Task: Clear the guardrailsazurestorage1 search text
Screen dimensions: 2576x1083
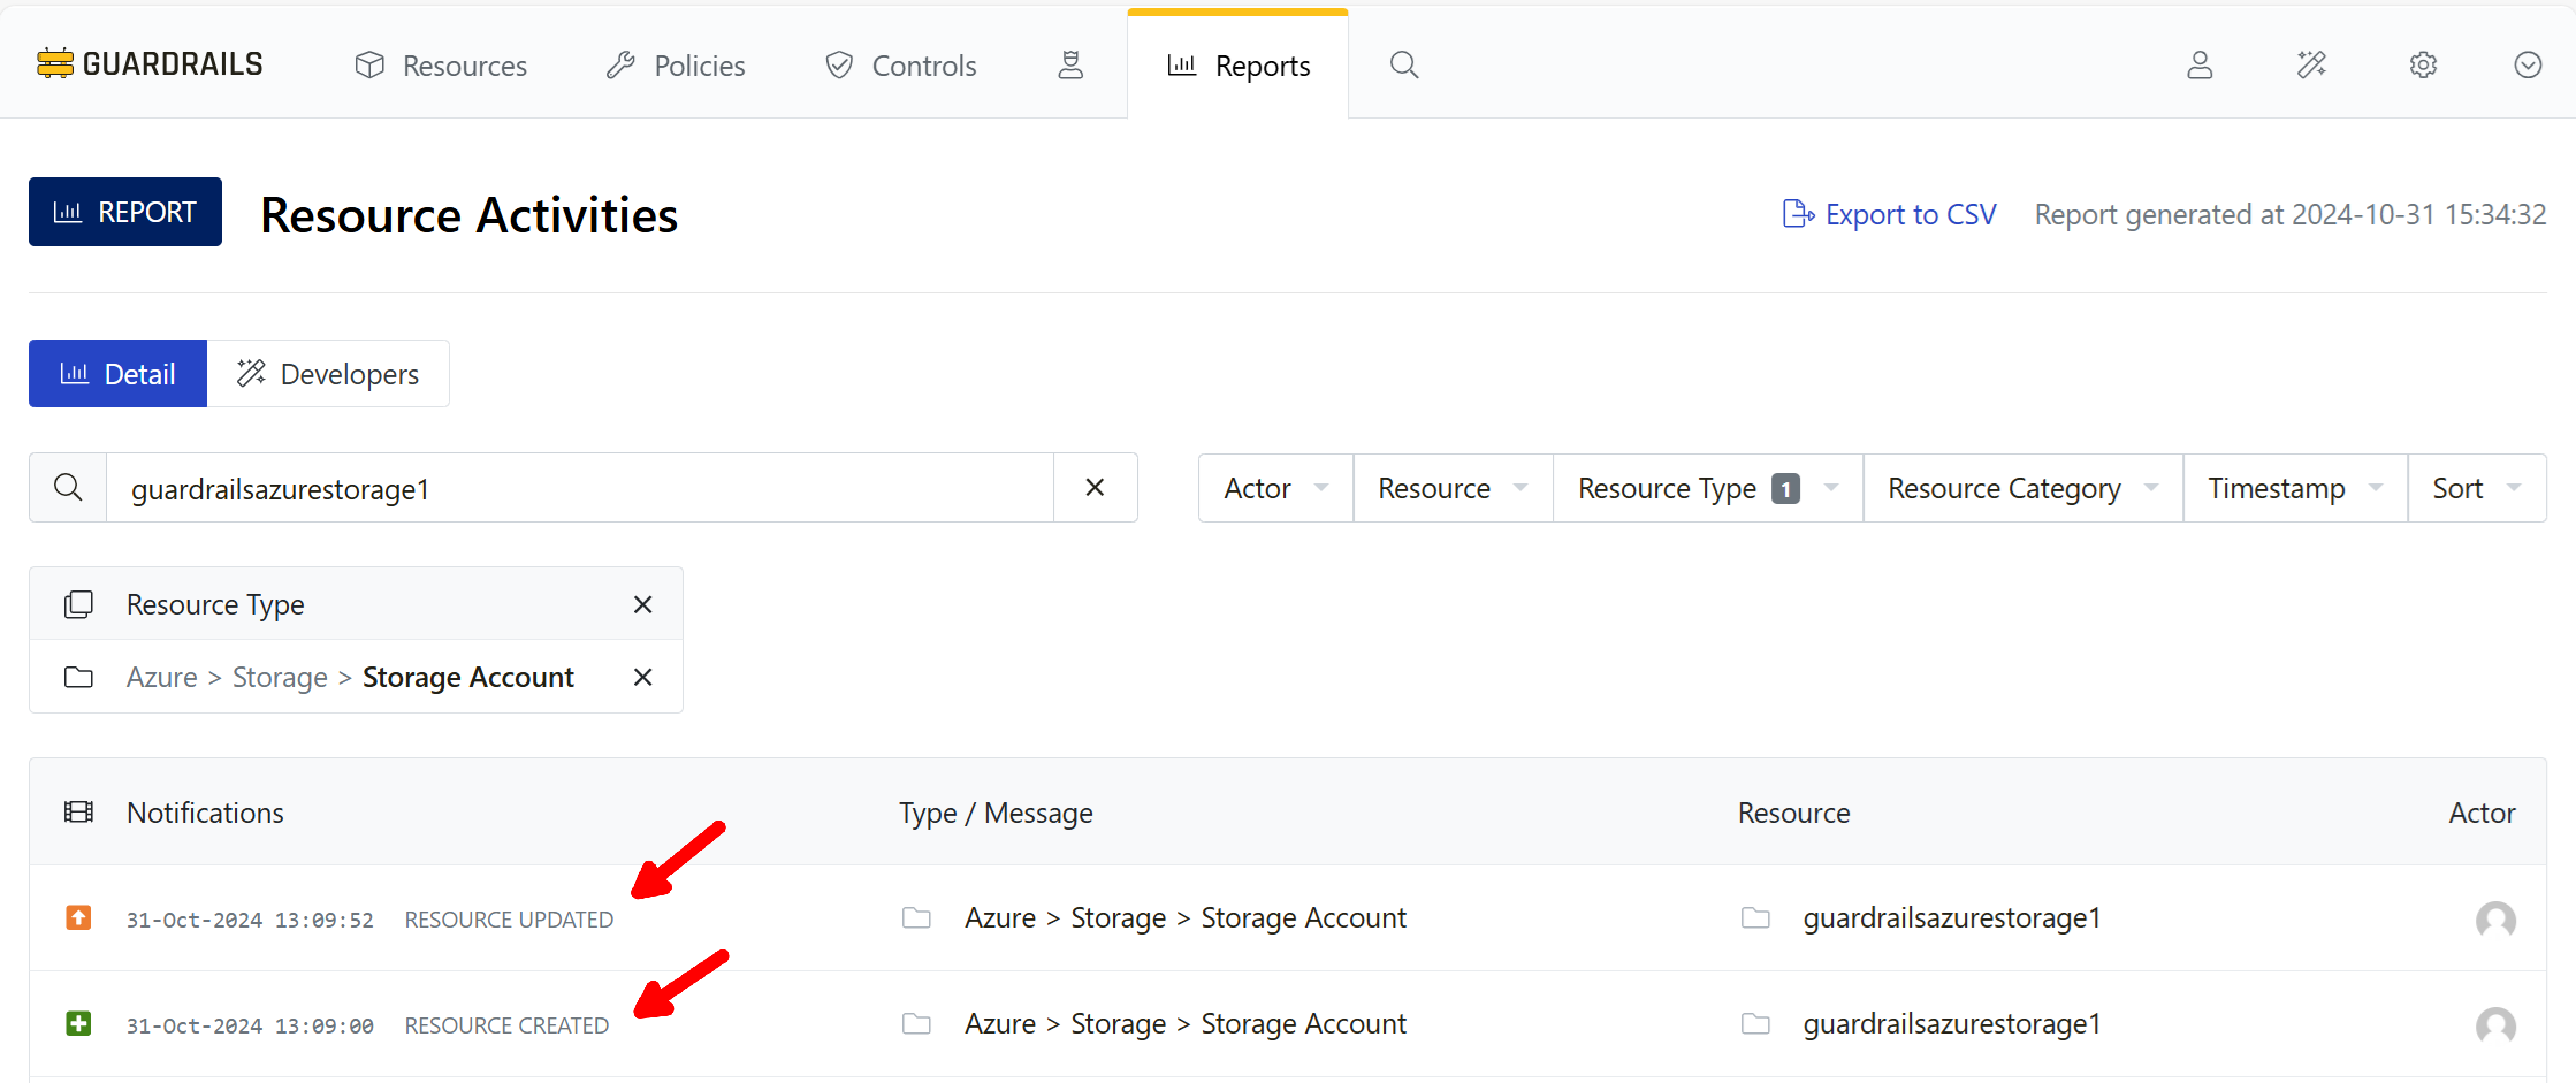Action: [x=1094, y=488]
